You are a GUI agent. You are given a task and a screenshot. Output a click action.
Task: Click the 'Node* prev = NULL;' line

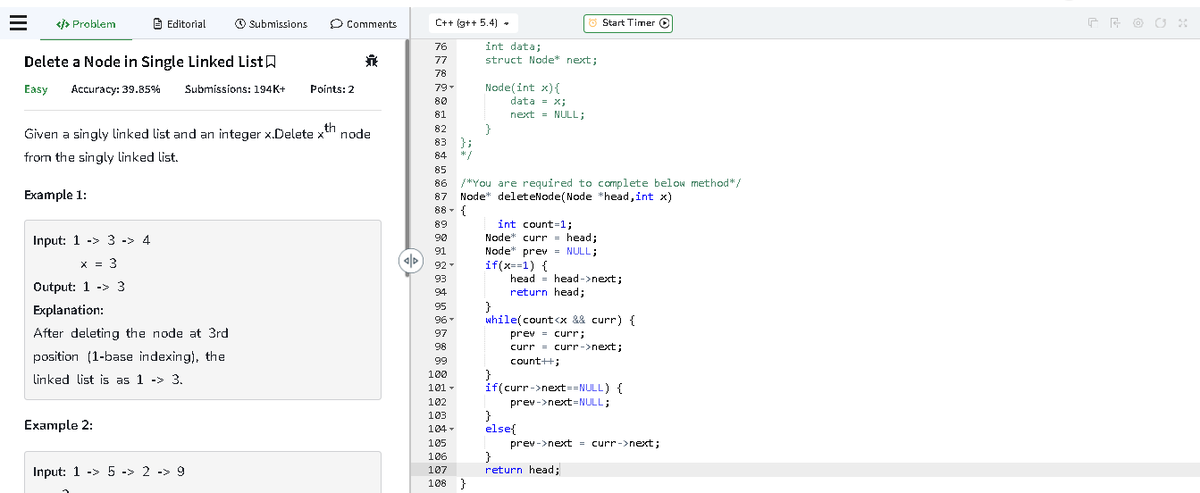click(x=541, y=251)
